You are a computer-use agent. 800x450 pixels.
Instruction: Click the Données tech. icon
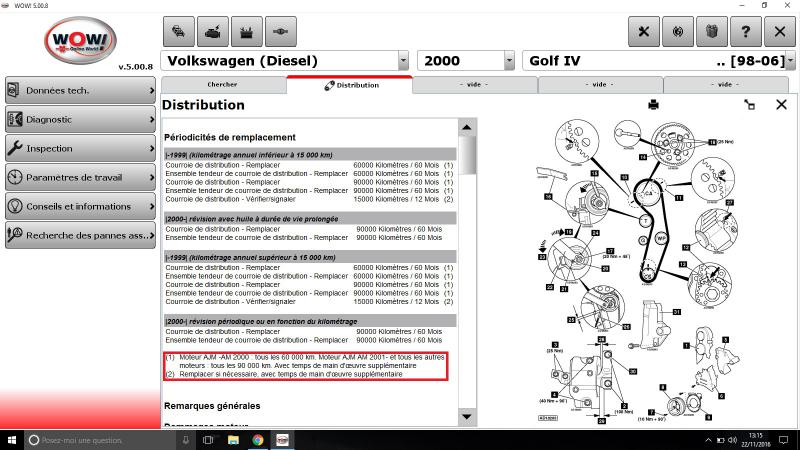click(x=14, y=90)
